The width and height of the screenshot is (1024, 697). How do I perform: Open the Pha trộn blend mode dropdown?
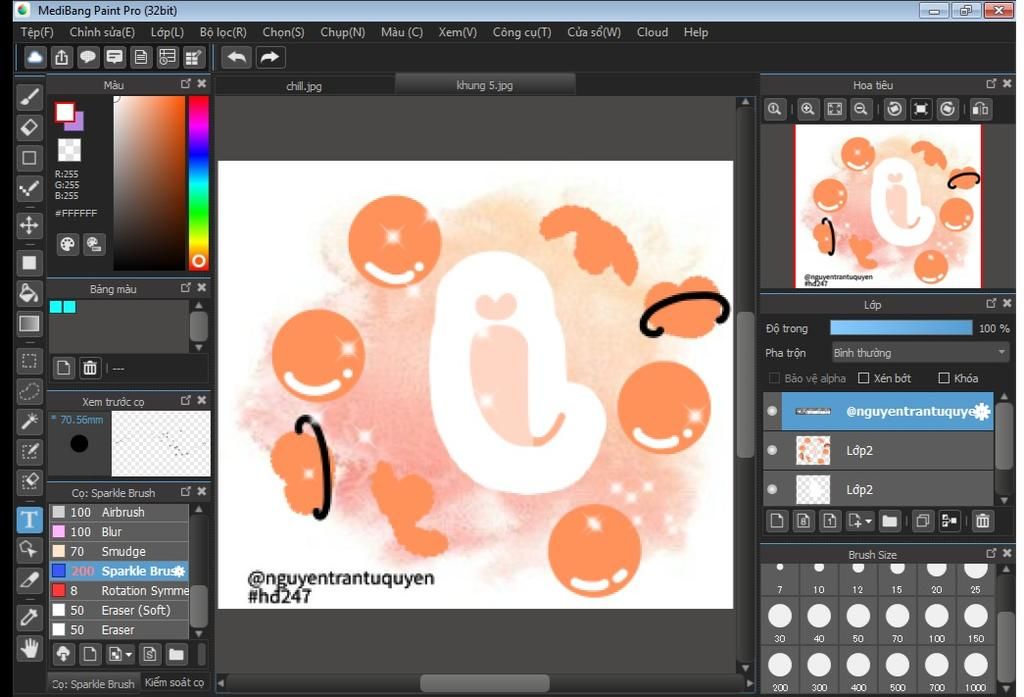pyautogui.click(x=920, y=353)
